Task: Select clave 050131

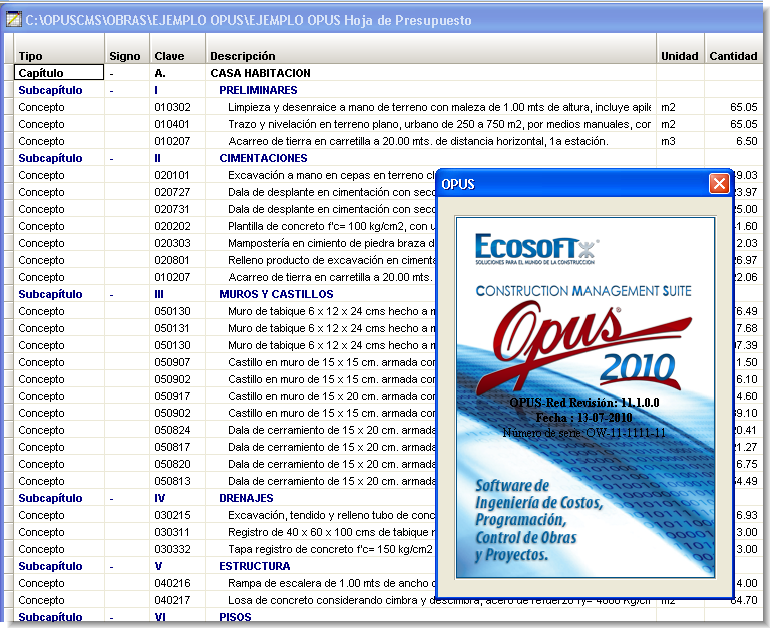Action: click(x=171, y=328)
